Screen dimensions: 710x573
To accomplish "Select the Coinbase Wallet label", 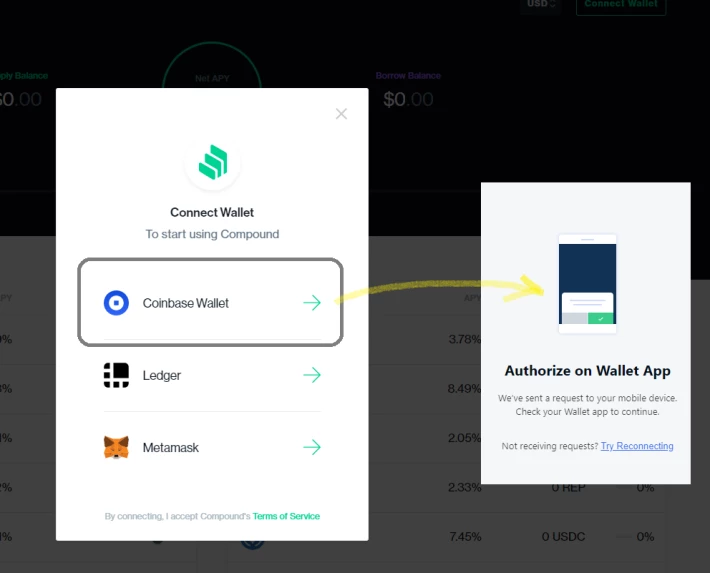I will coord(186,303).
